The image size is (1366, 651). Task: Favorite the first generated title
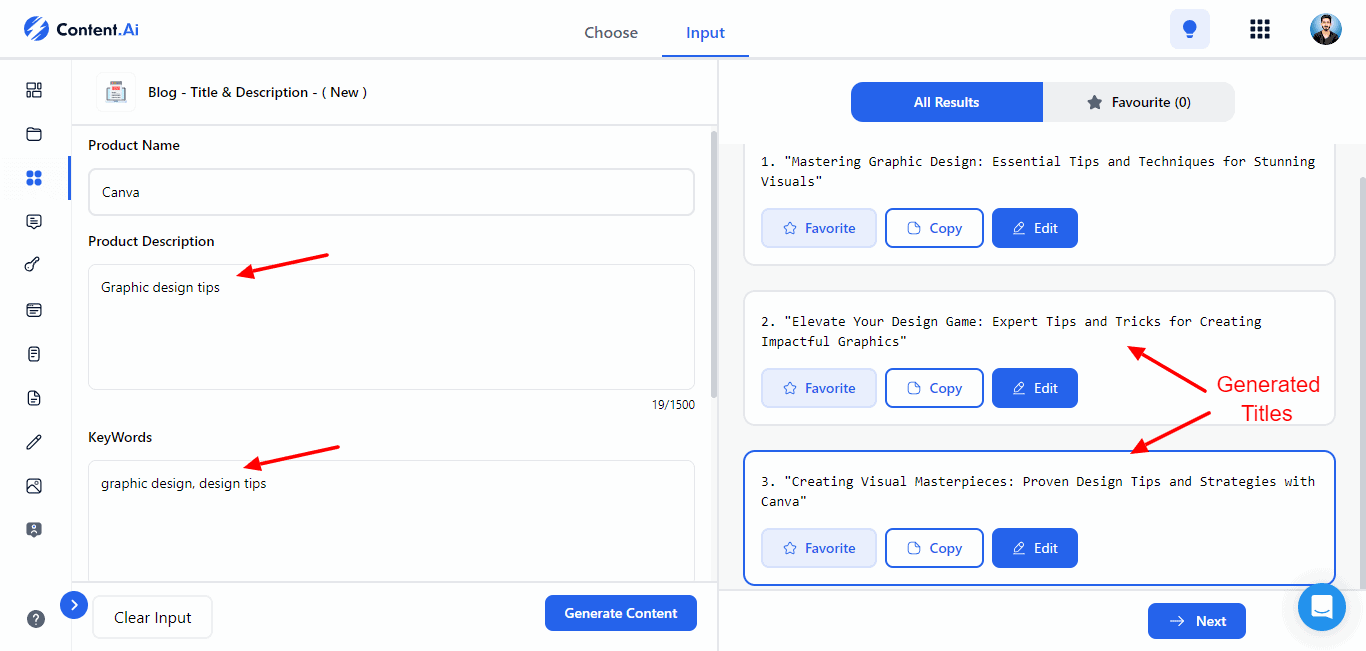pyautogui.click(x=819, y=228)
